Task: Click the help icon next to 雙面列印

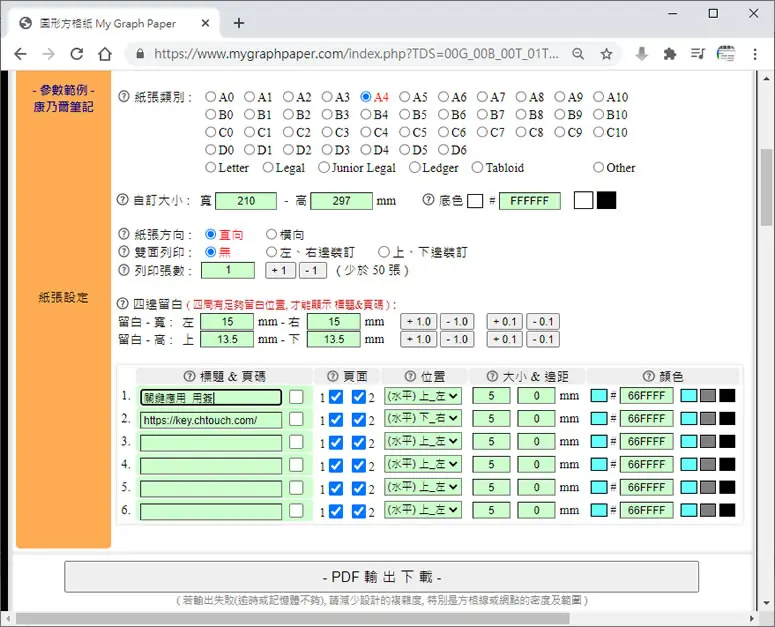Action: (124, 251)
